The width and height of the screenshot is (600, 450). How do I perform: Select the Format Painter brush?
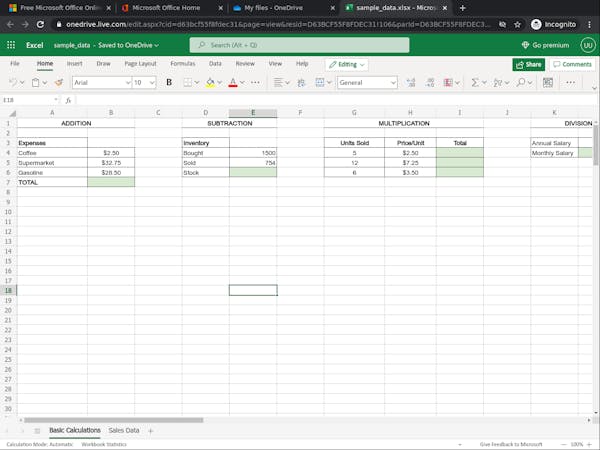point(59,82)
